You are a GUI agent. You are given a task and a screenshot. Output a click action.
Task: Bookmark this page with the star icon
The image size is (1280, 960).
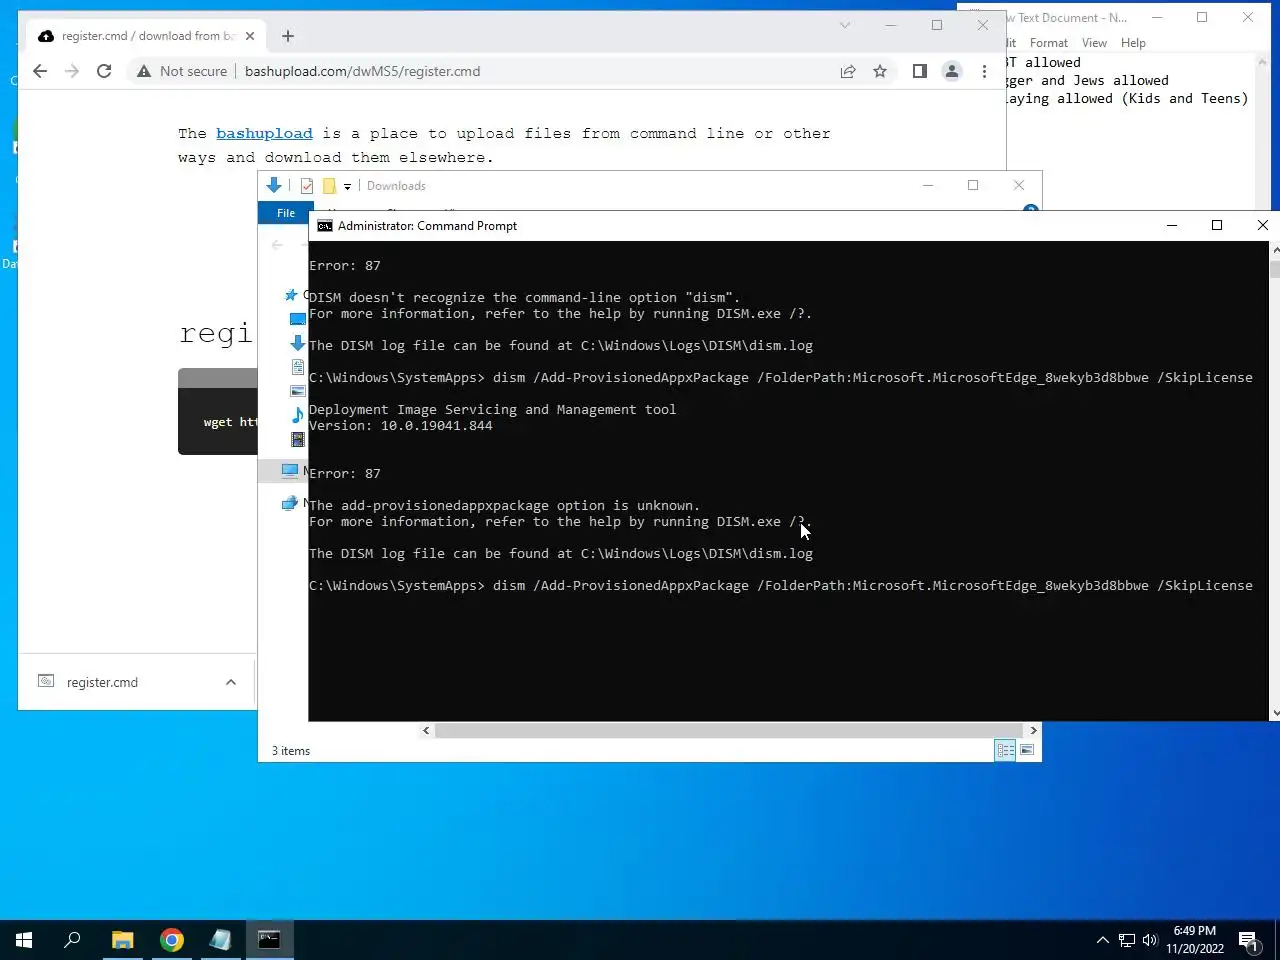point(880,71)
